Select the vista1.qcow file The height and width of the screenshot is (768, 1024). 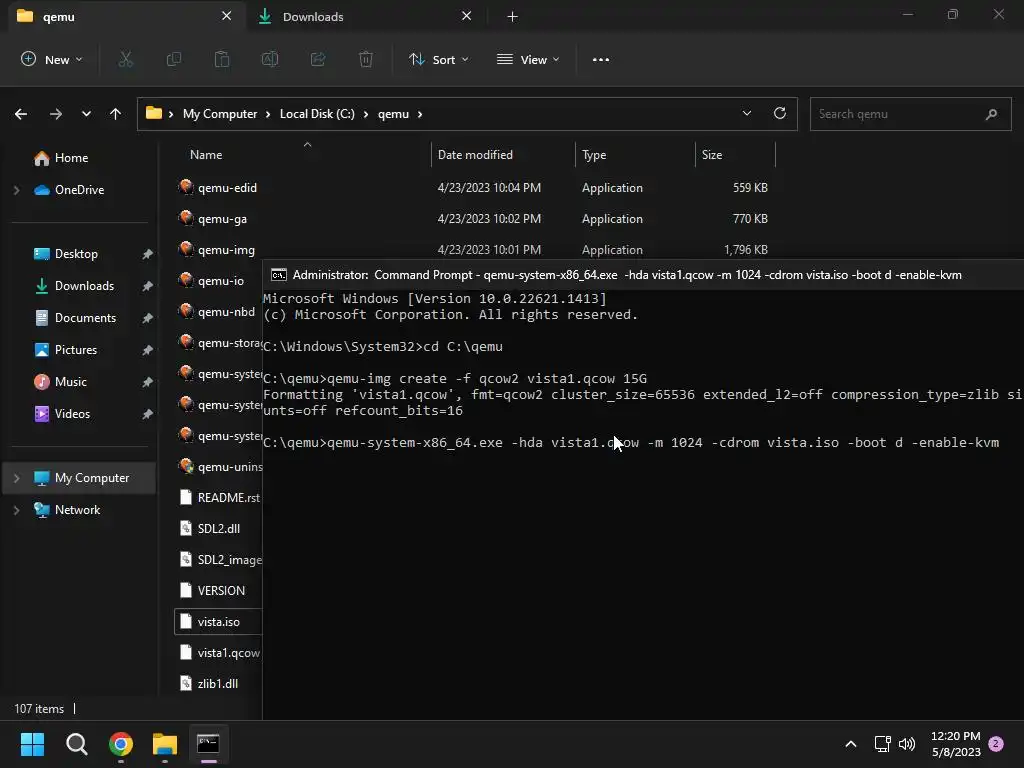[x=219, y=653]
